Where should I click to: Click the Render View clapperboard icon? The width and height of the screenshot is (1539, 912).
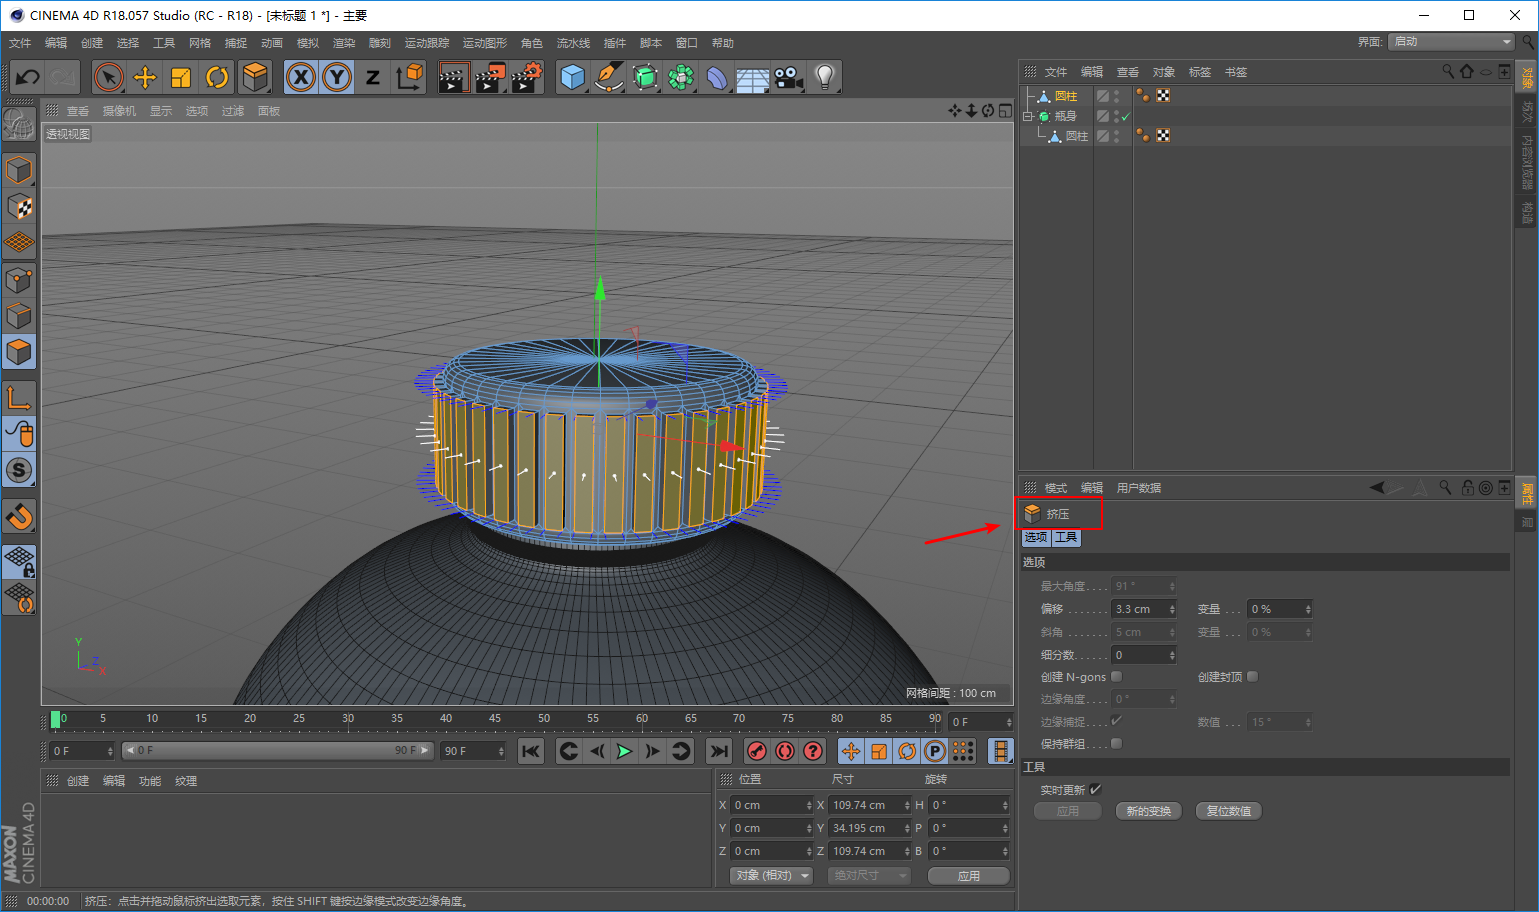(453, 77)
